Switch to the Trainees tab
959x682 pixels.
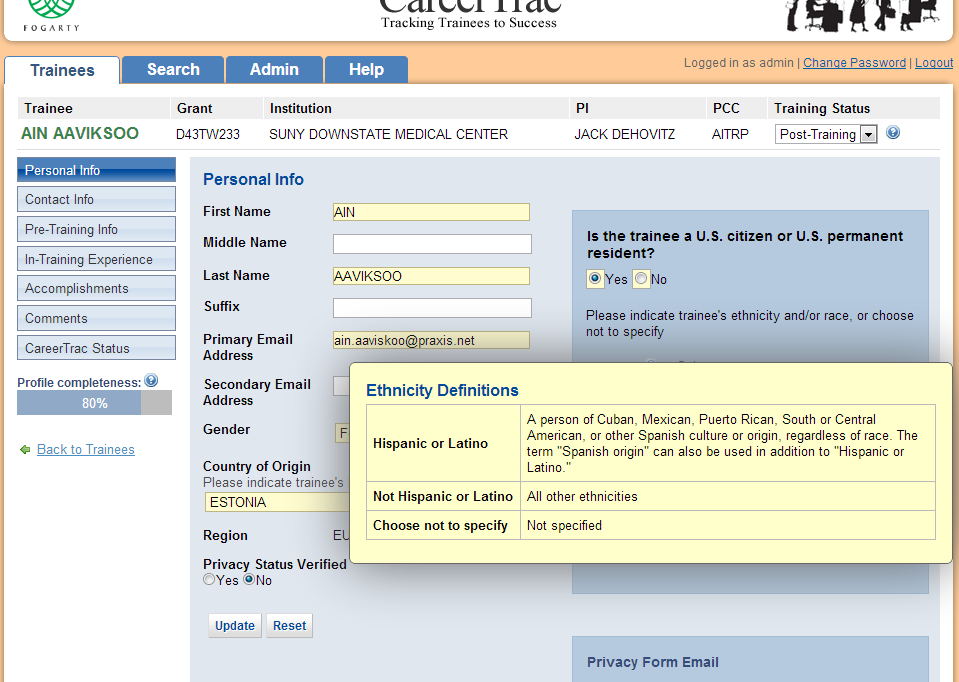(x=62, y=70)
